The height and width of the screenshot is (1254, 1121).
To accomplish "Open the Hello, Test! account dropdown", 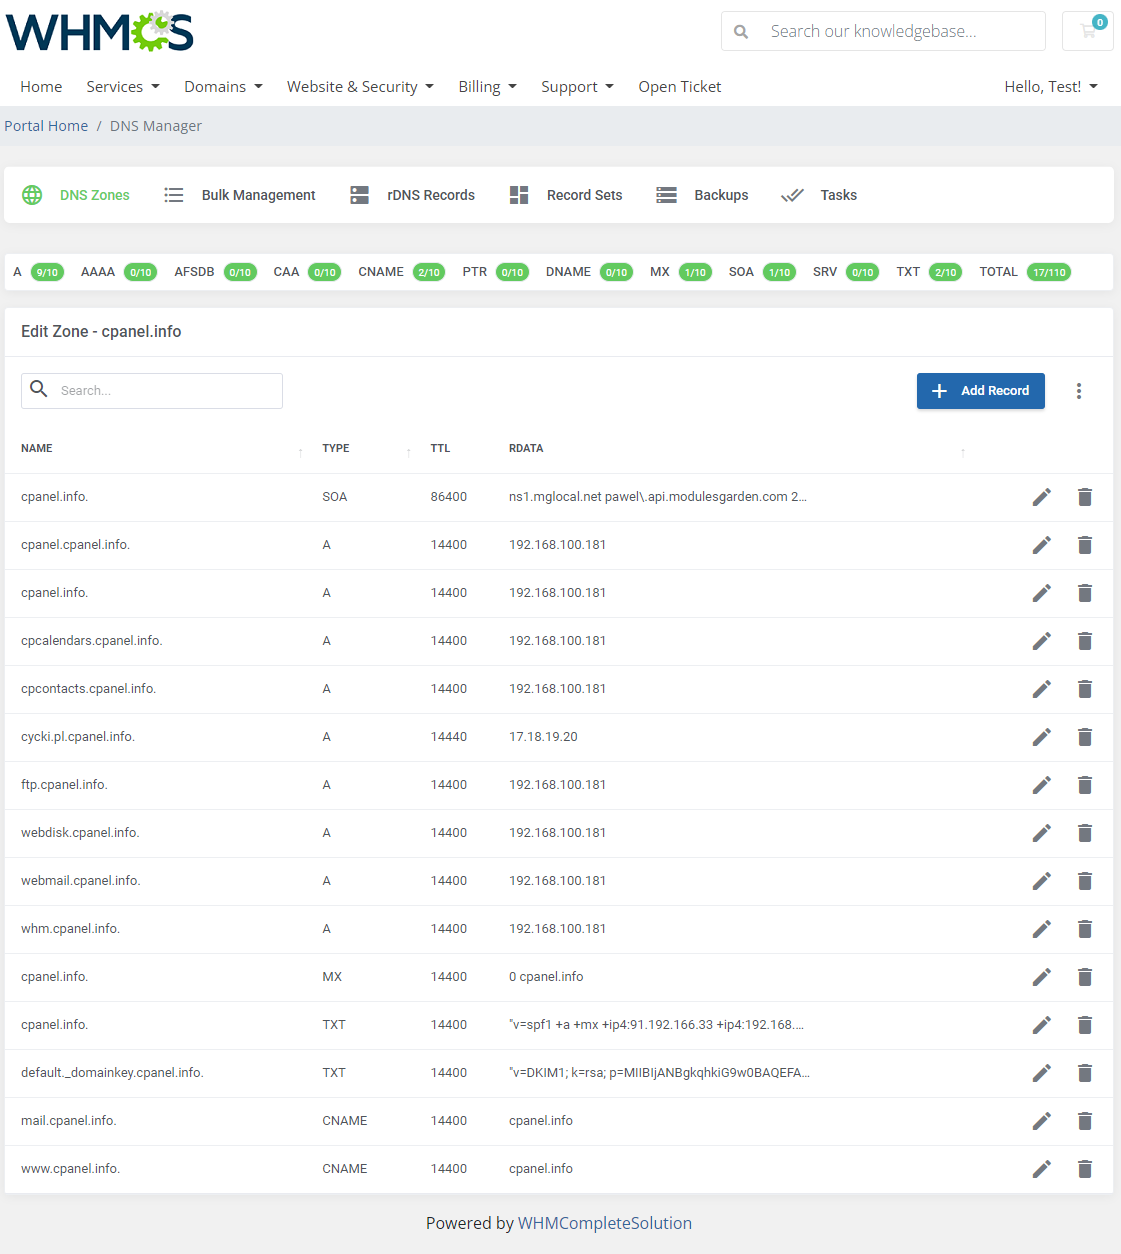I will coord(1051,87).
